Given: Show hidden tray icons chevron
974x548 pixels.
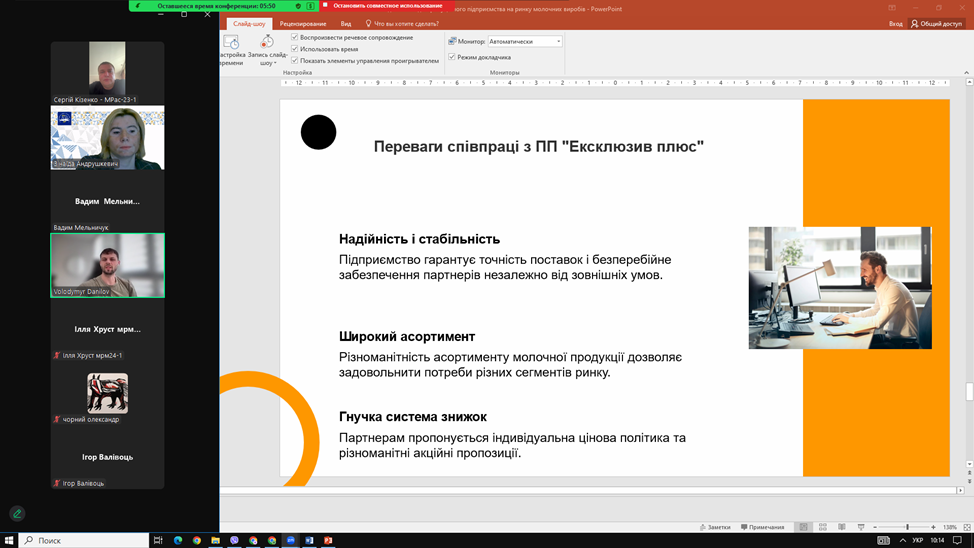Looking at the screenshot, I should pyautogui.click(x=903, y=540).
